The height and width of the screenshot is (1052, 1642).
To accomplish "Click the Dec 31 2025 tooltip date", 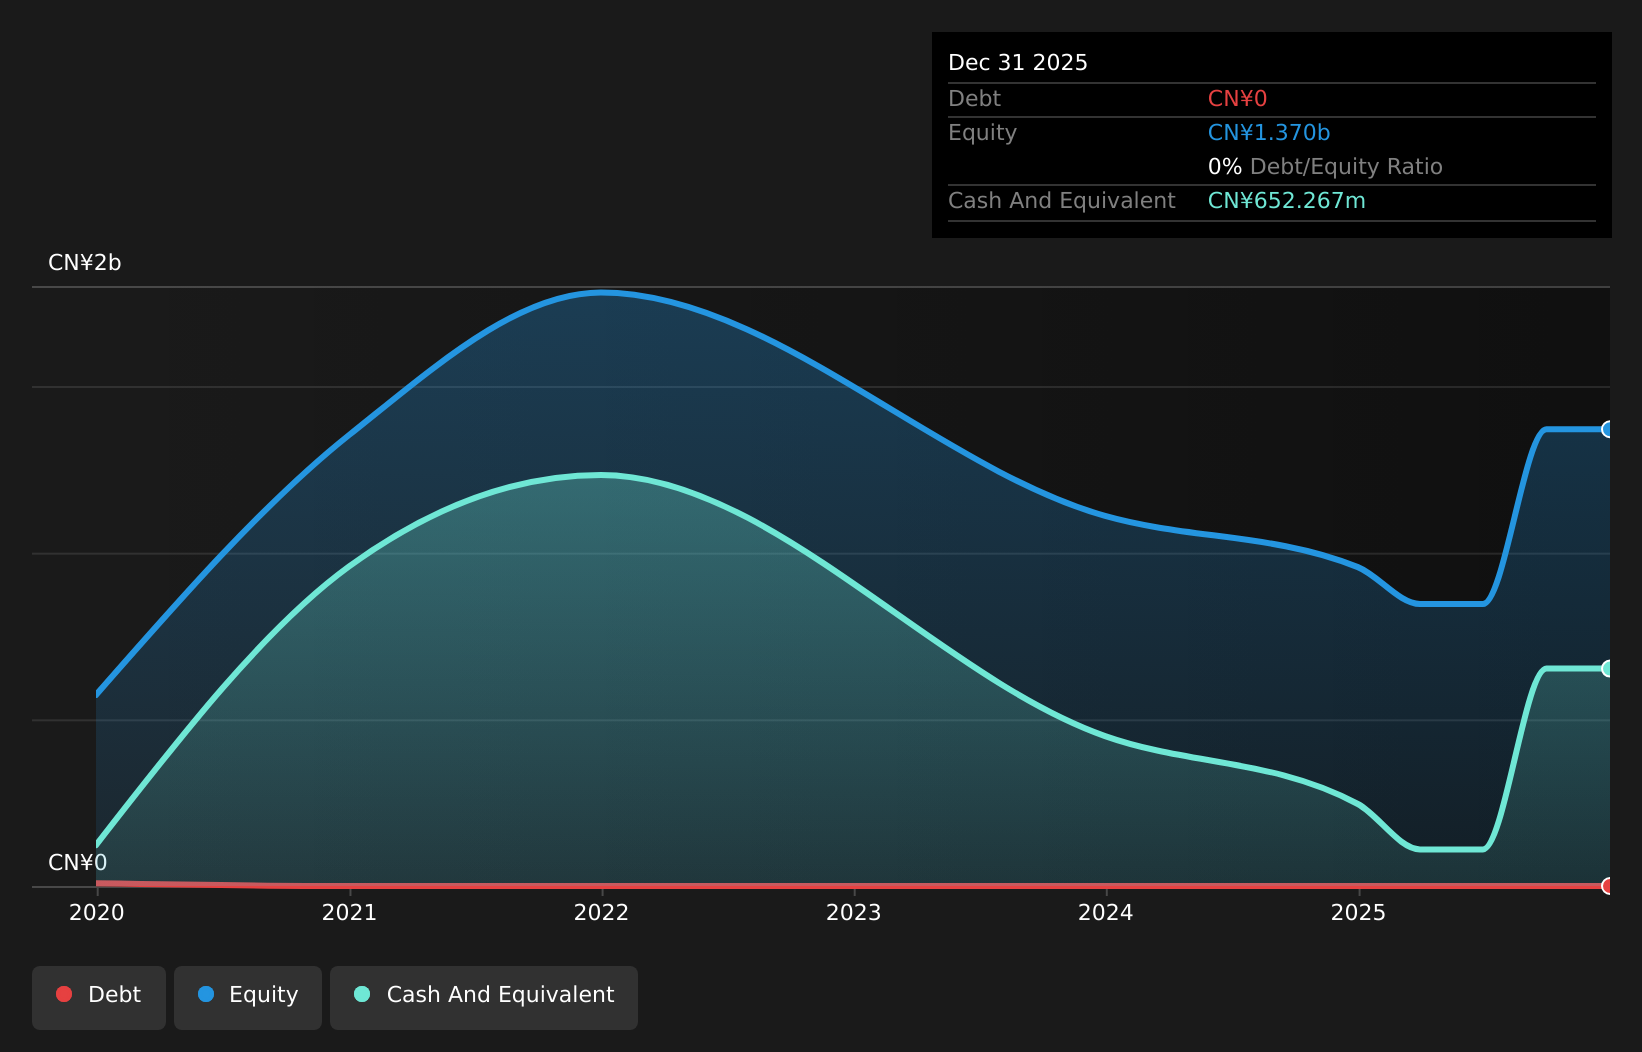I will (x=1018, y=63).
